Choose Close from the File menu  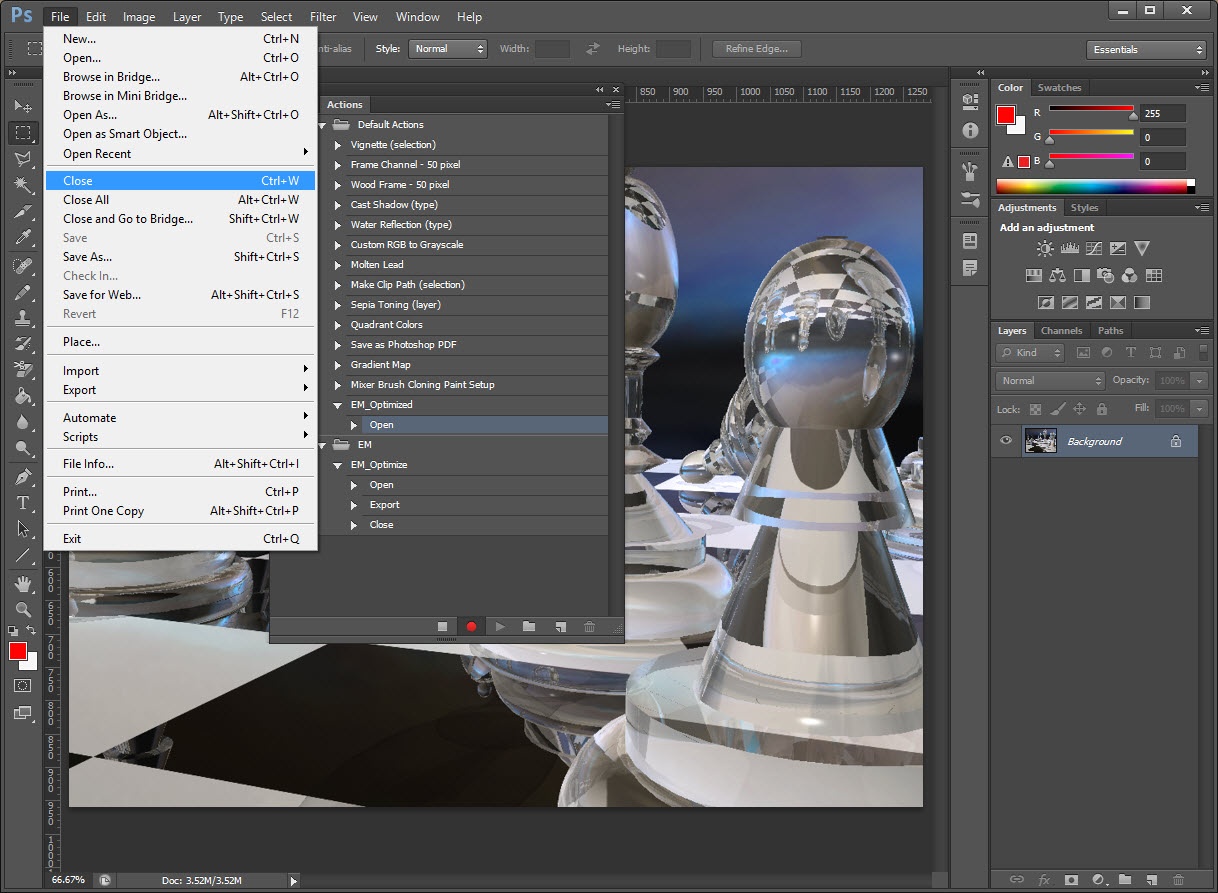click(x=78, y=181)
